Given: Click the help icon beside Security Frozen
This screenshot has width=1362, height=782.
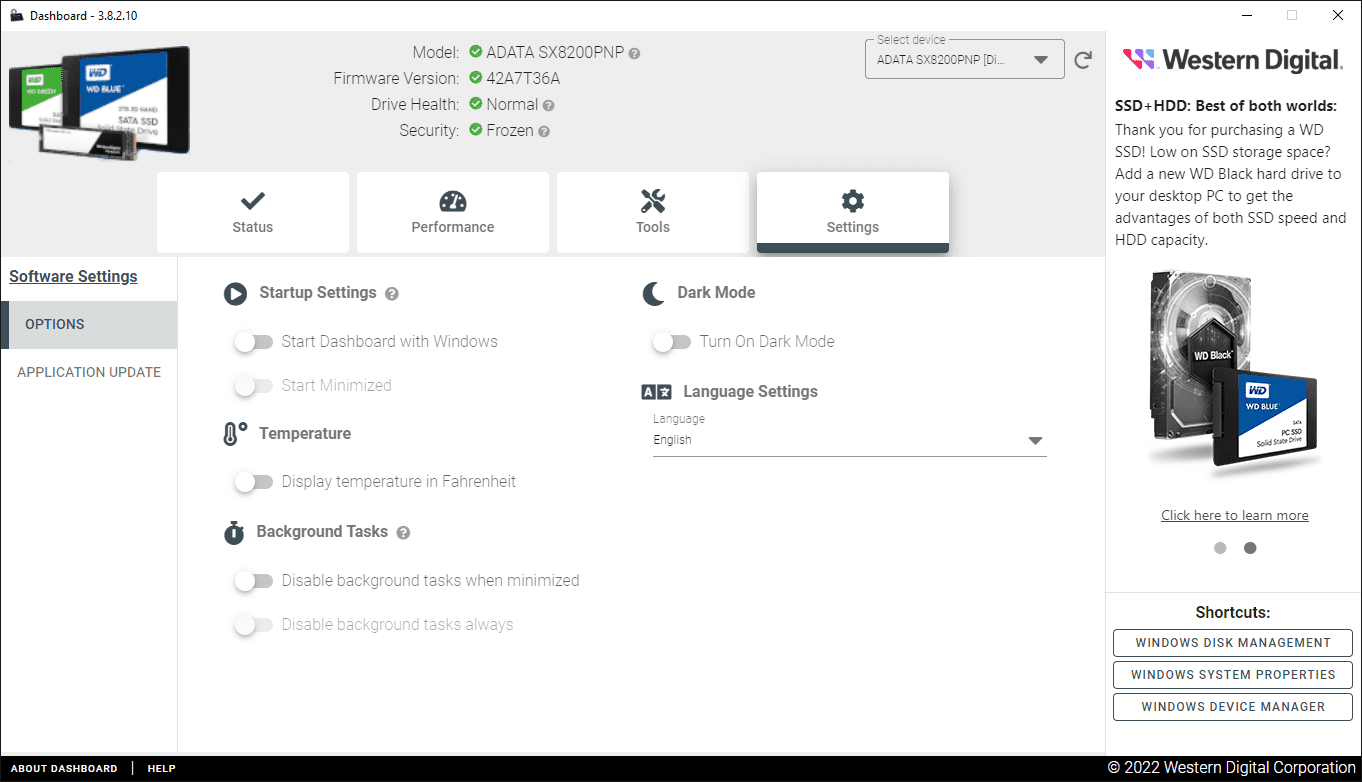Looking at the screenshot, I should pyautogui.click(x=544, y=131).
